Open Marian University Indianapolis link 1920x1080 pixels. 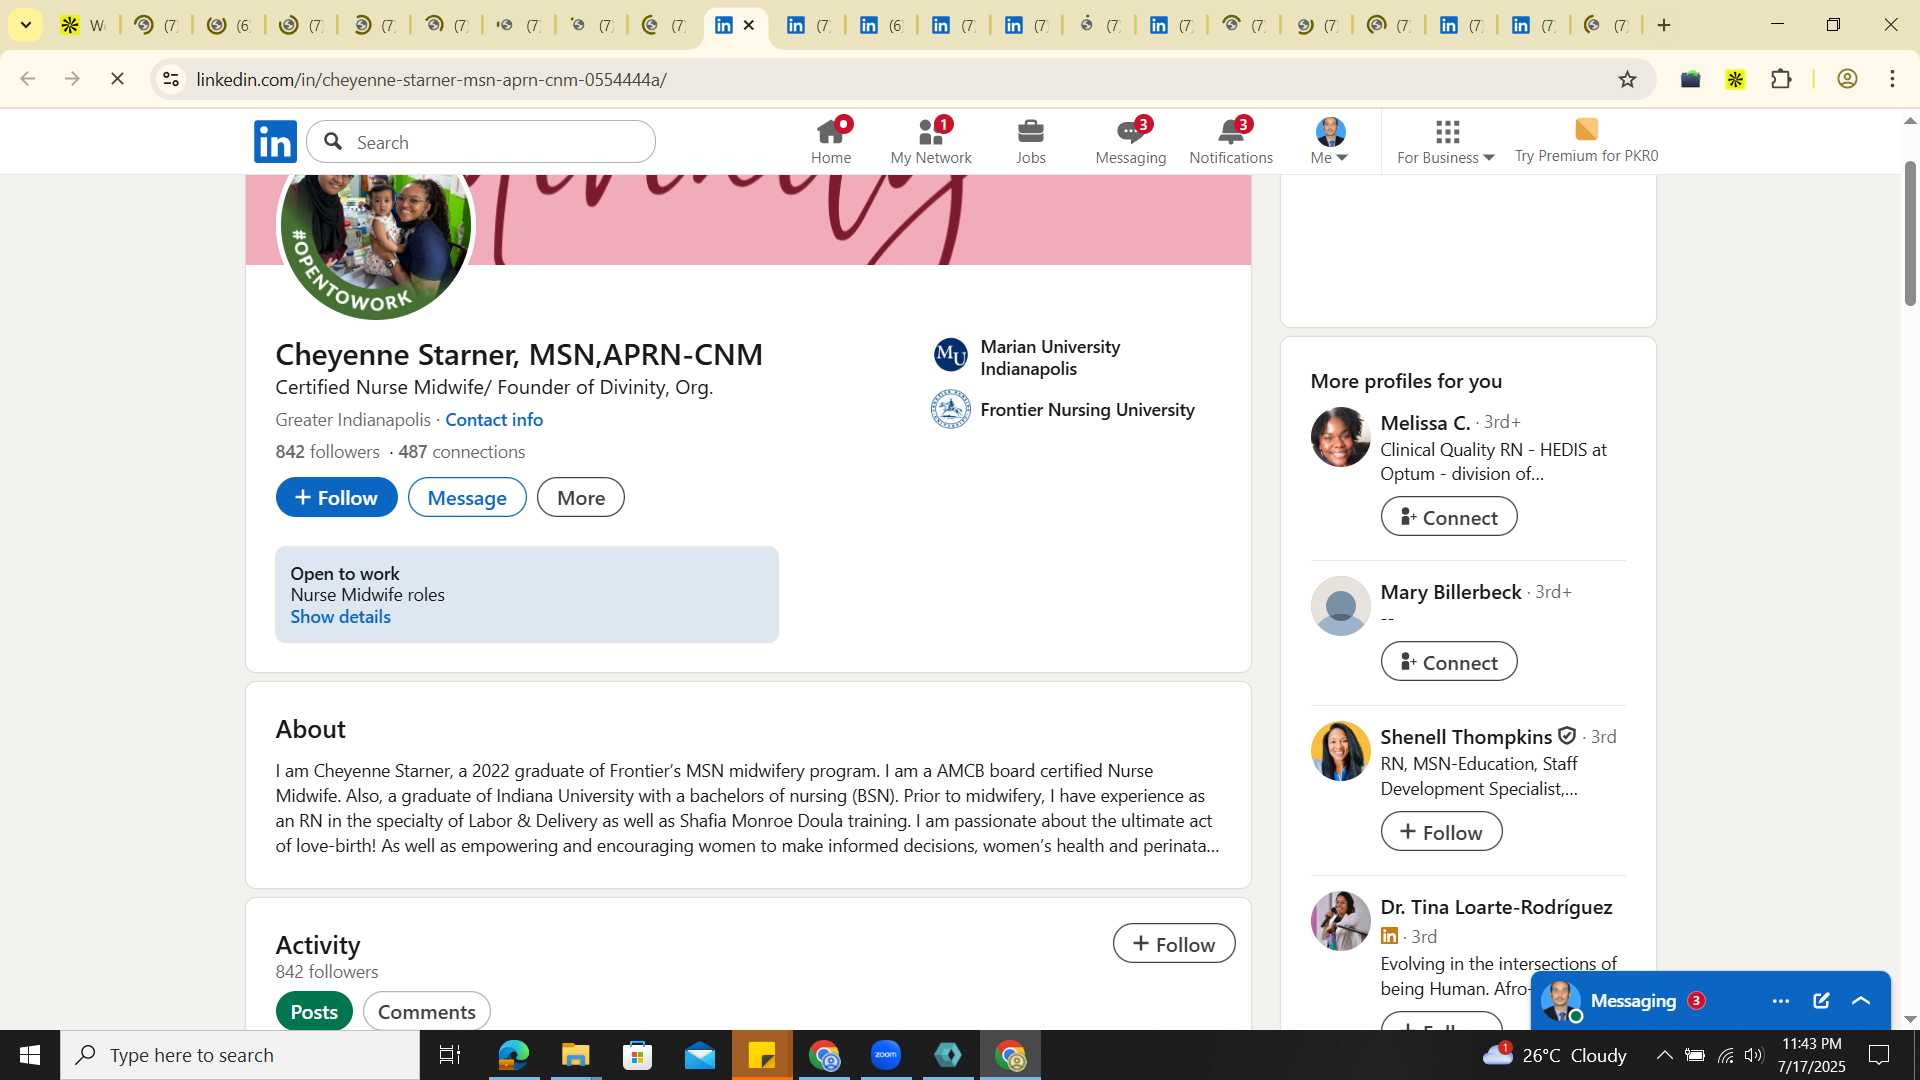click(x=1050, y=357)
